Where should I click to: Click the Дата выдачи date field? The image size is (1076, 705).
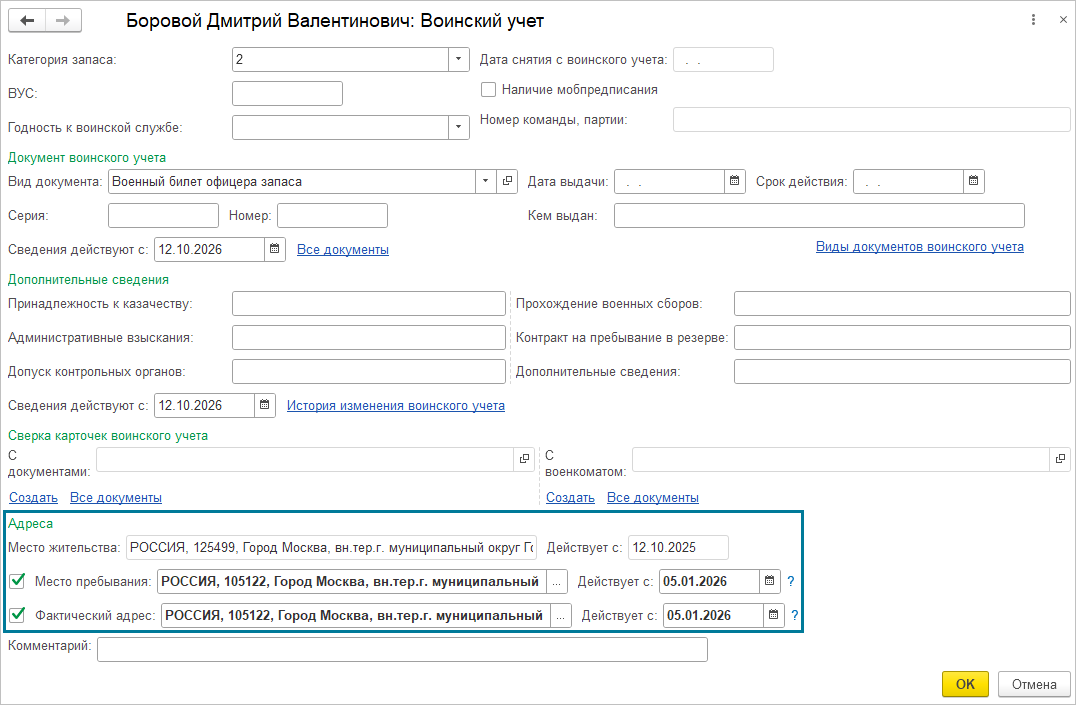(669, 181)
